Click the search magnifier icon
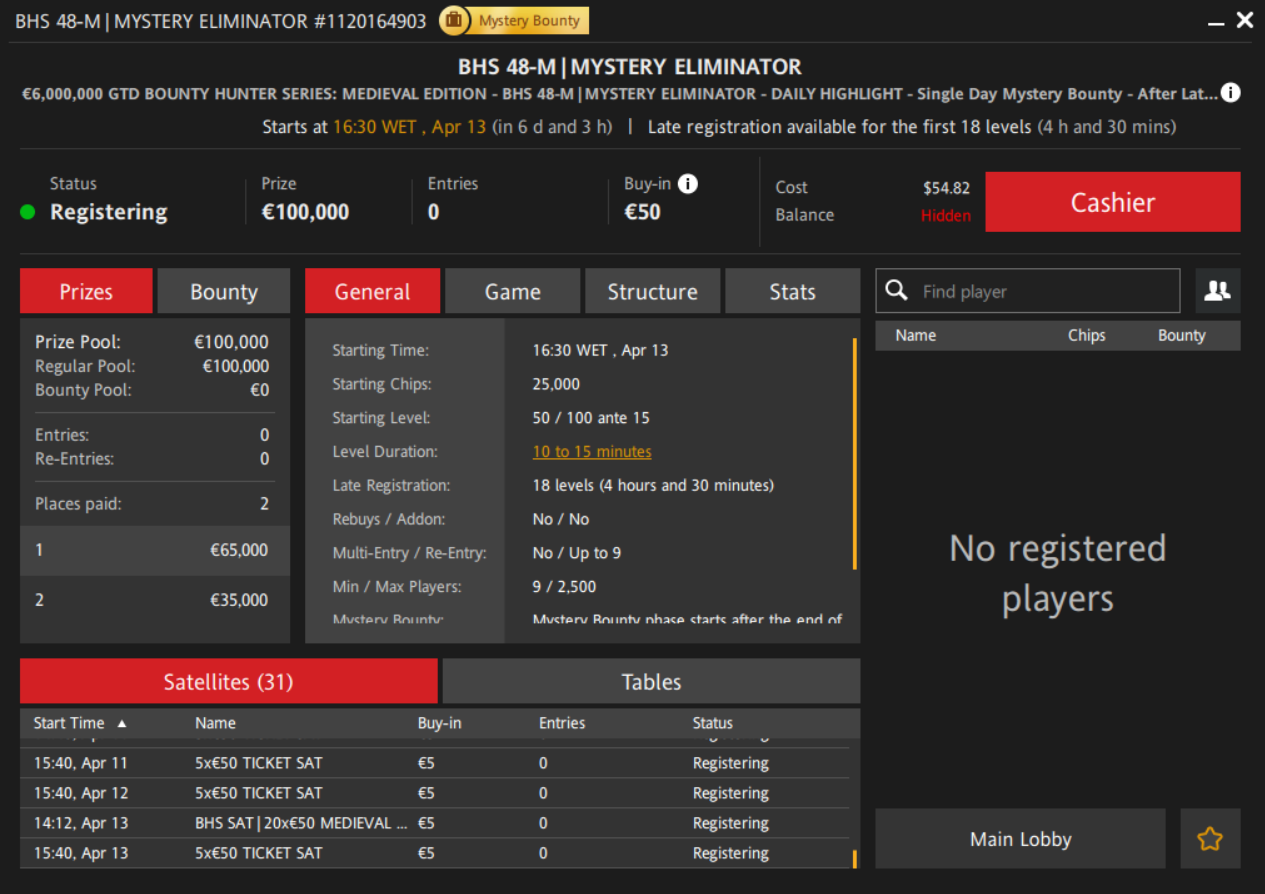The height and width of the screenshot is (894, 1265). (x=897, y=291)
